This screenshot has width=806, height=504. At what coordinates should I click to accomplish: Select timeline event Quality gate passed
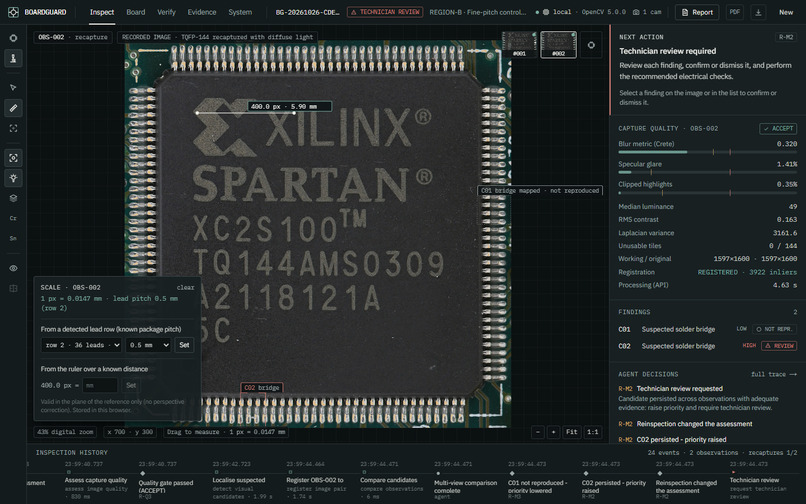point(166,481)
